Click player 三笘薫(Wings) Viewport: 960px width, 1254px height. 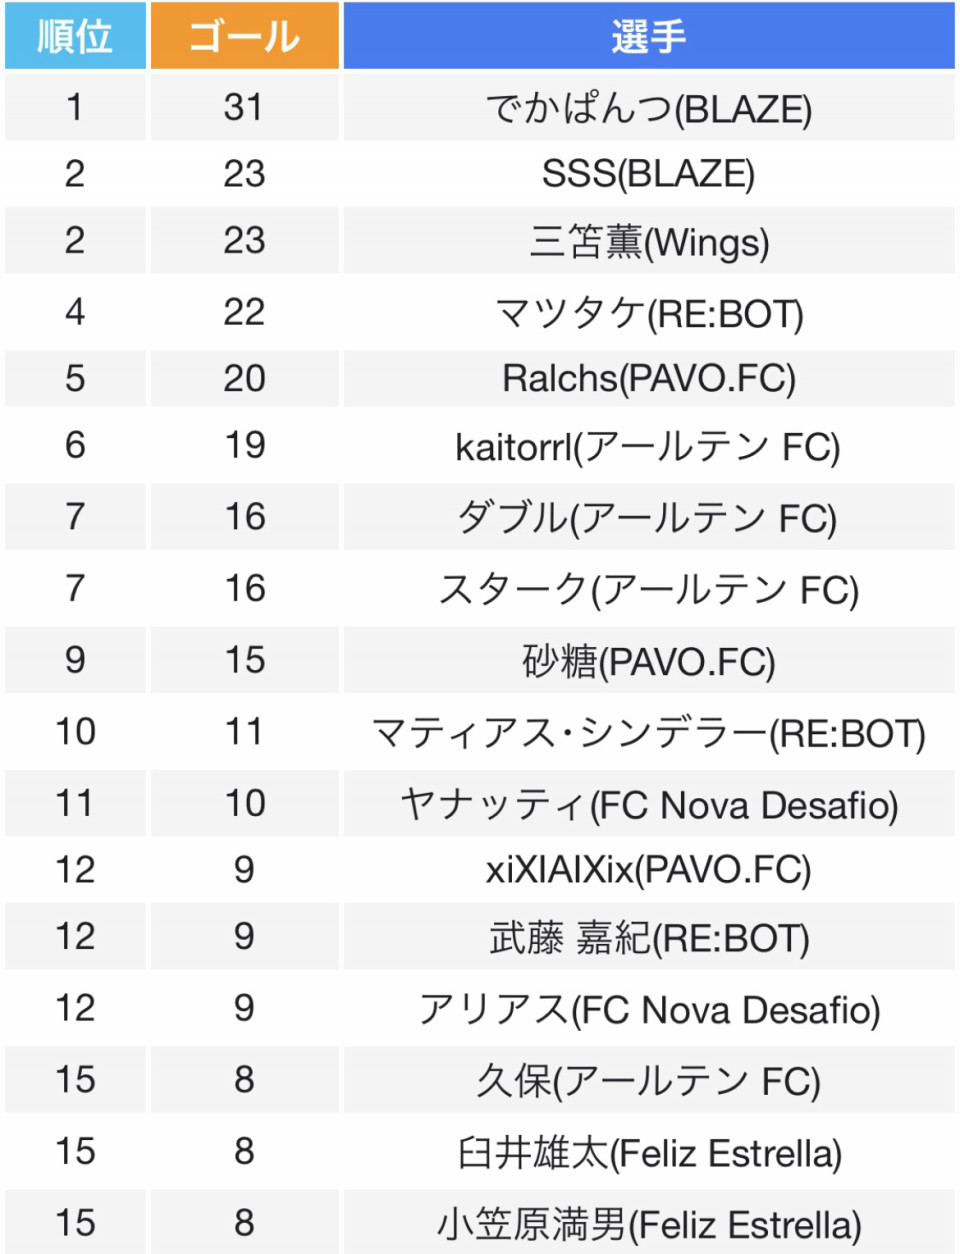[648, 241]
